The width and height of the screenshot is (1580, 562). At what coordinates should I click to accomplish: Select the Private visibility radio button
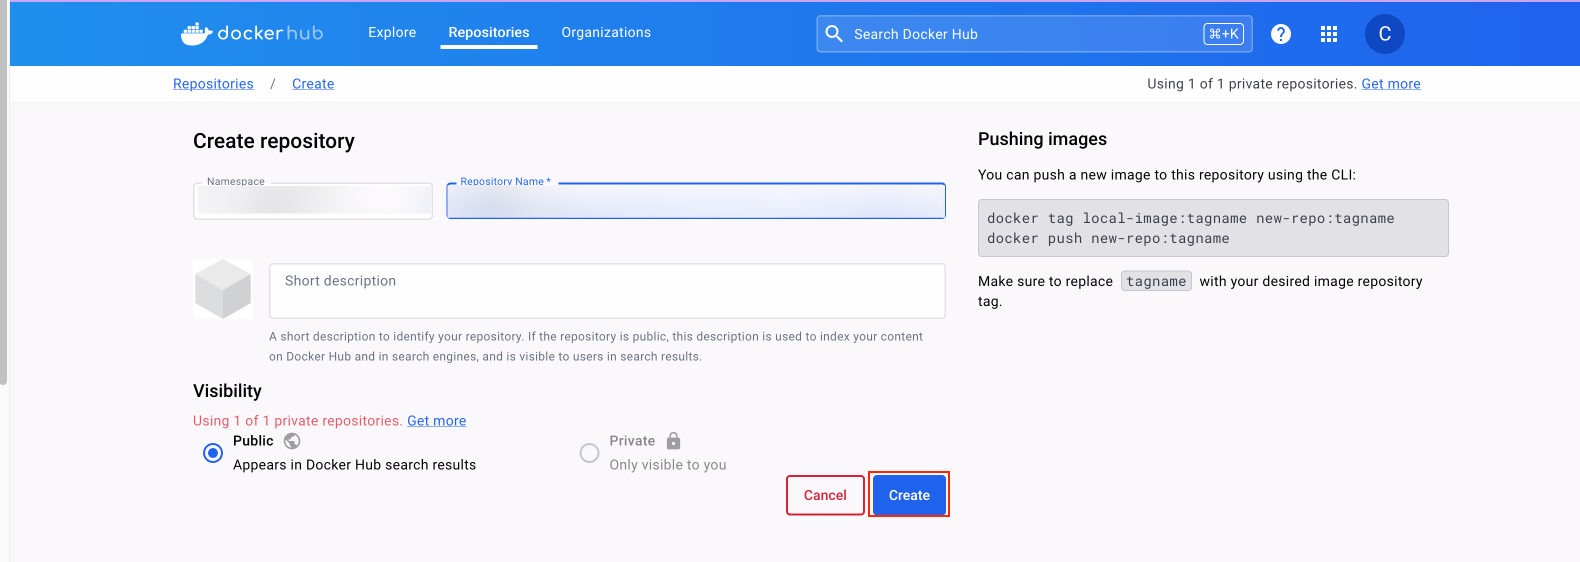pyautogui.click(x=590, y=453)
